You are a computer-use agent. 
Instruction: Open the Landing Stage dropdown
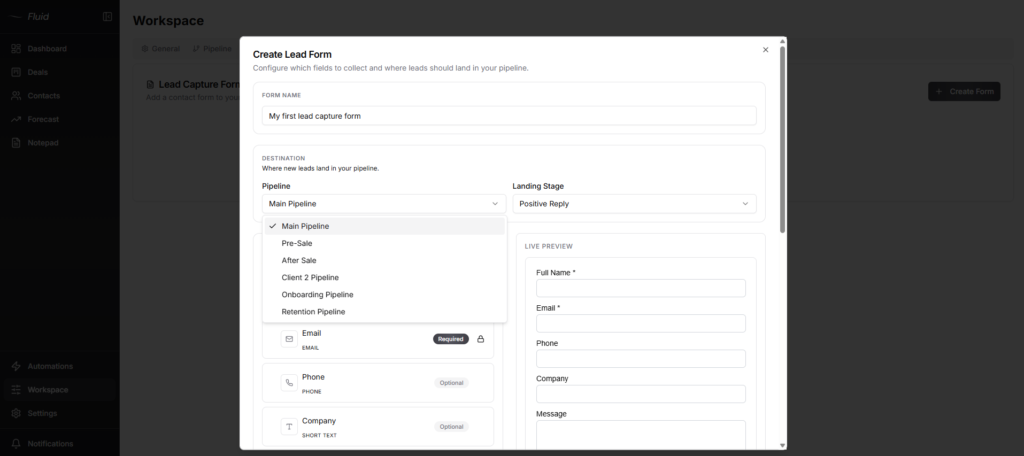click(x=634, y=204)
